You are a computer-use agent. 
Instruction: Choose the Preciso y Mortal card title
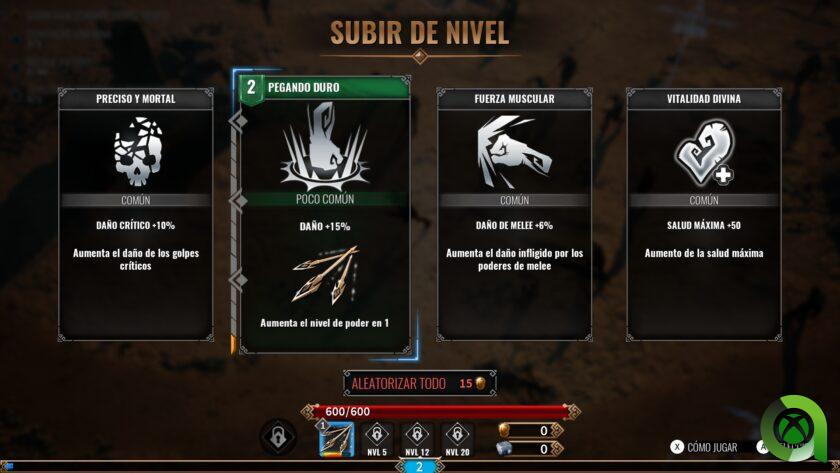(136, 99)
